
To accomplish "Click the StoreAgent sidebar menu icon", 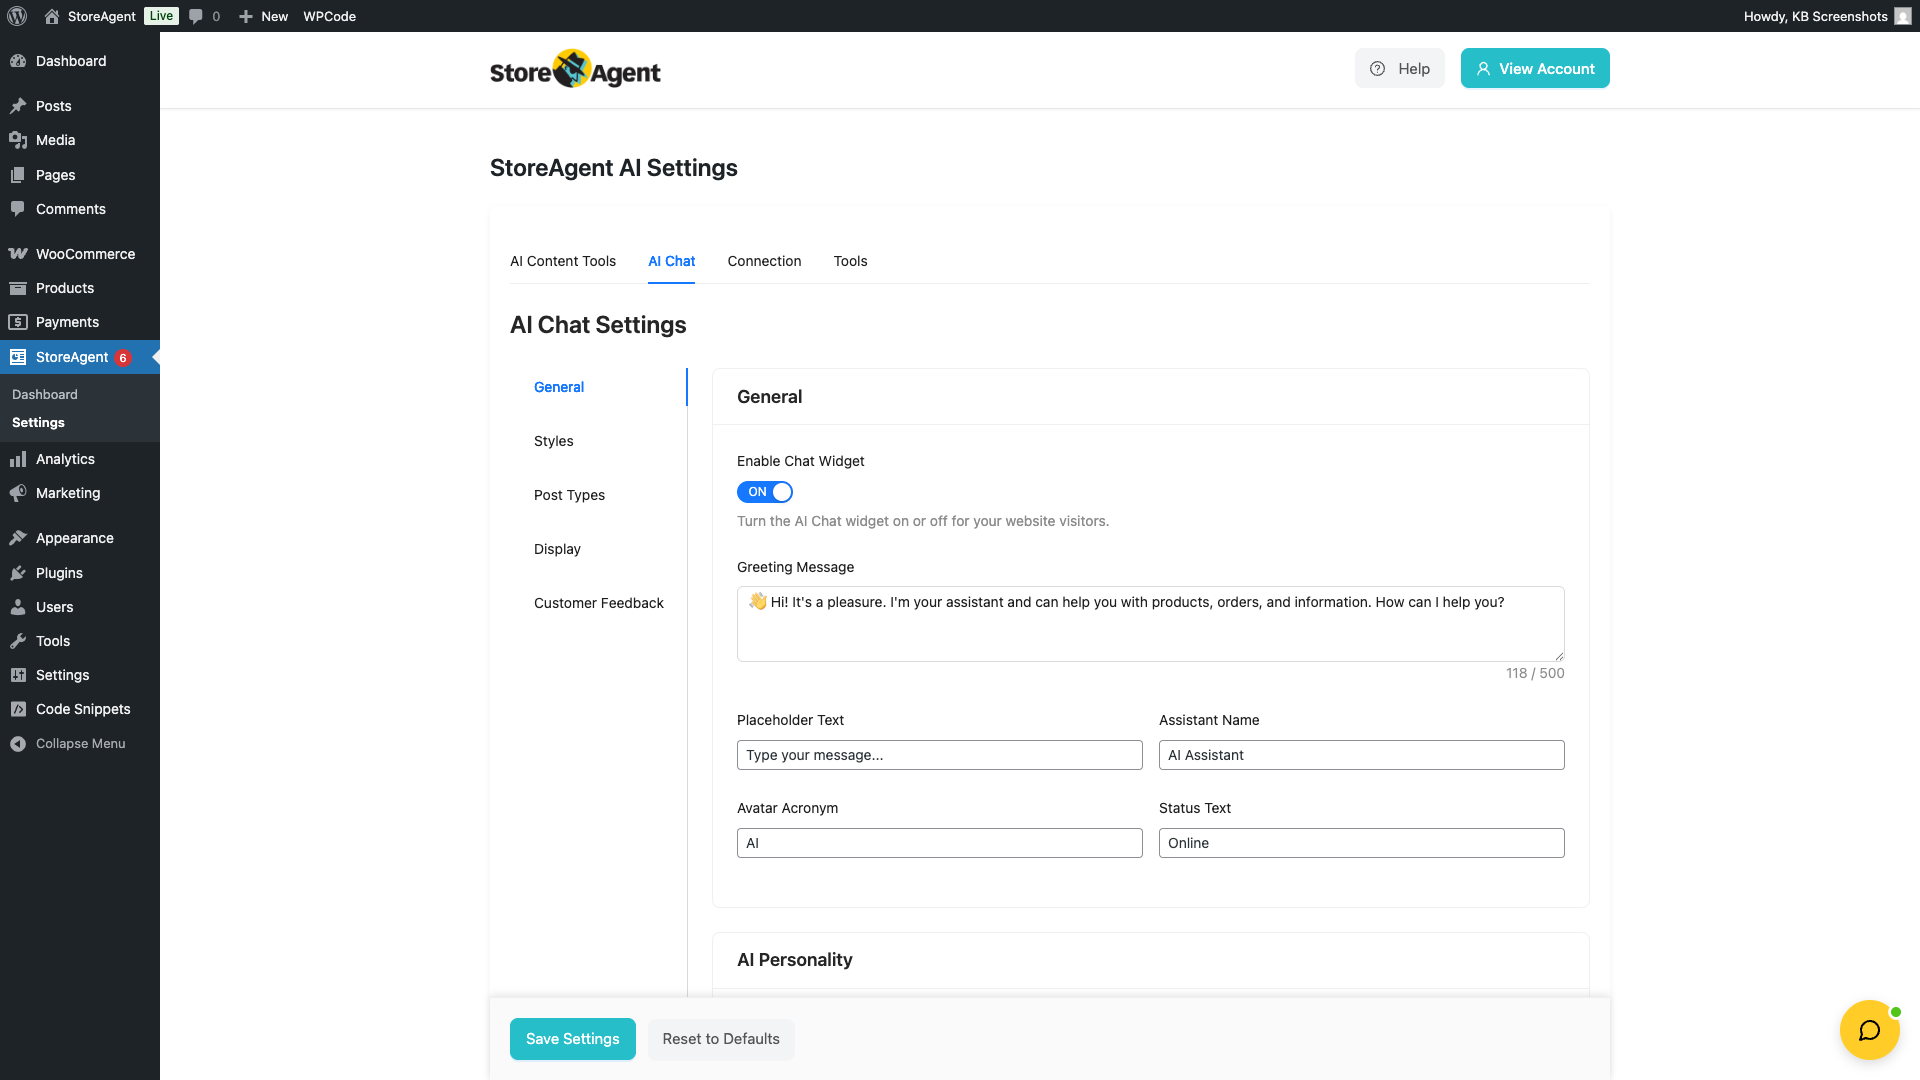I will point(18,357).
